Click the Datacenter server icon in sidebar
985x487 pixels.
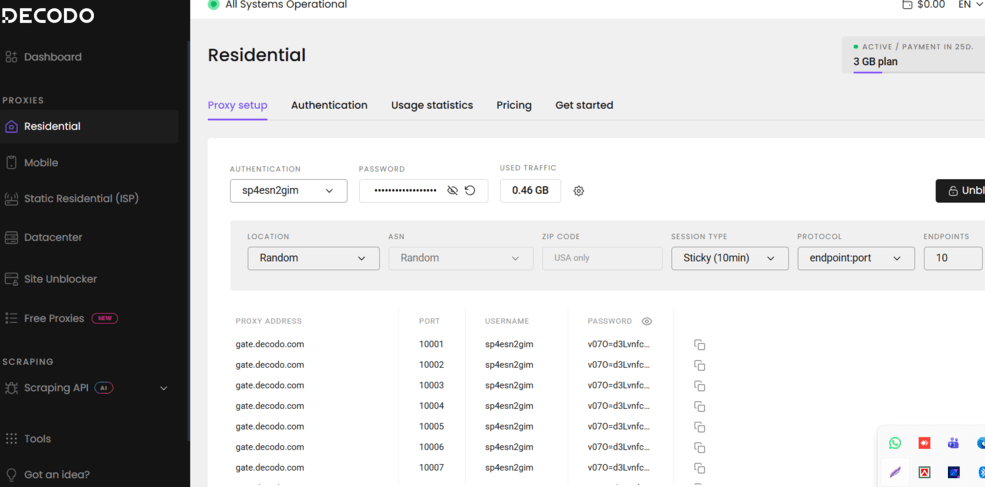(11, 238)
